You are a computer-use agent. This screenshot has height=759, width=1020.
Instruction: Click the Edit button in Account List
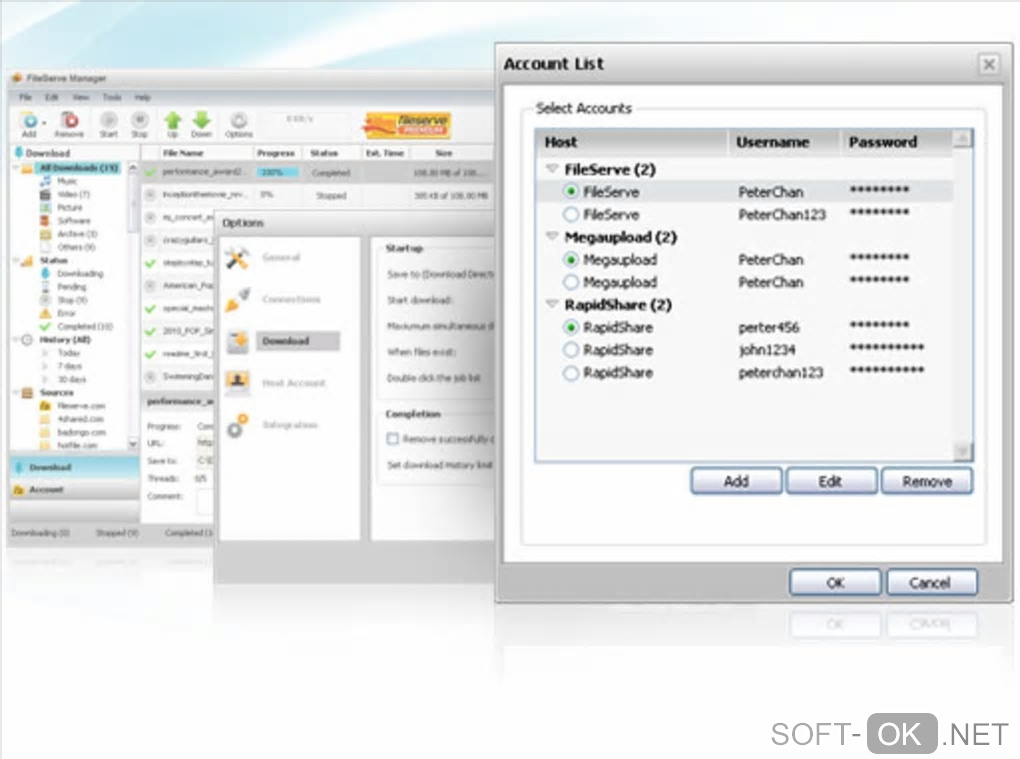coord(831,481)
